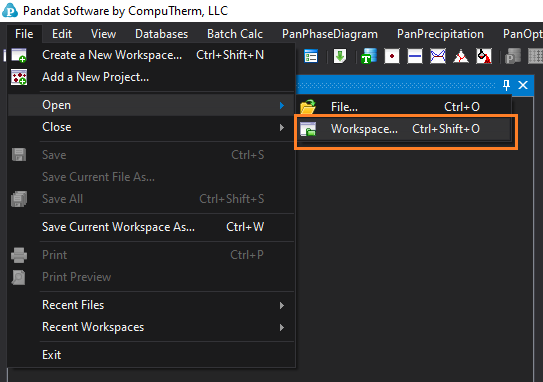Select Close in the File menu
Viewport: 543px width, 382px height.
[x=151, y=127]
